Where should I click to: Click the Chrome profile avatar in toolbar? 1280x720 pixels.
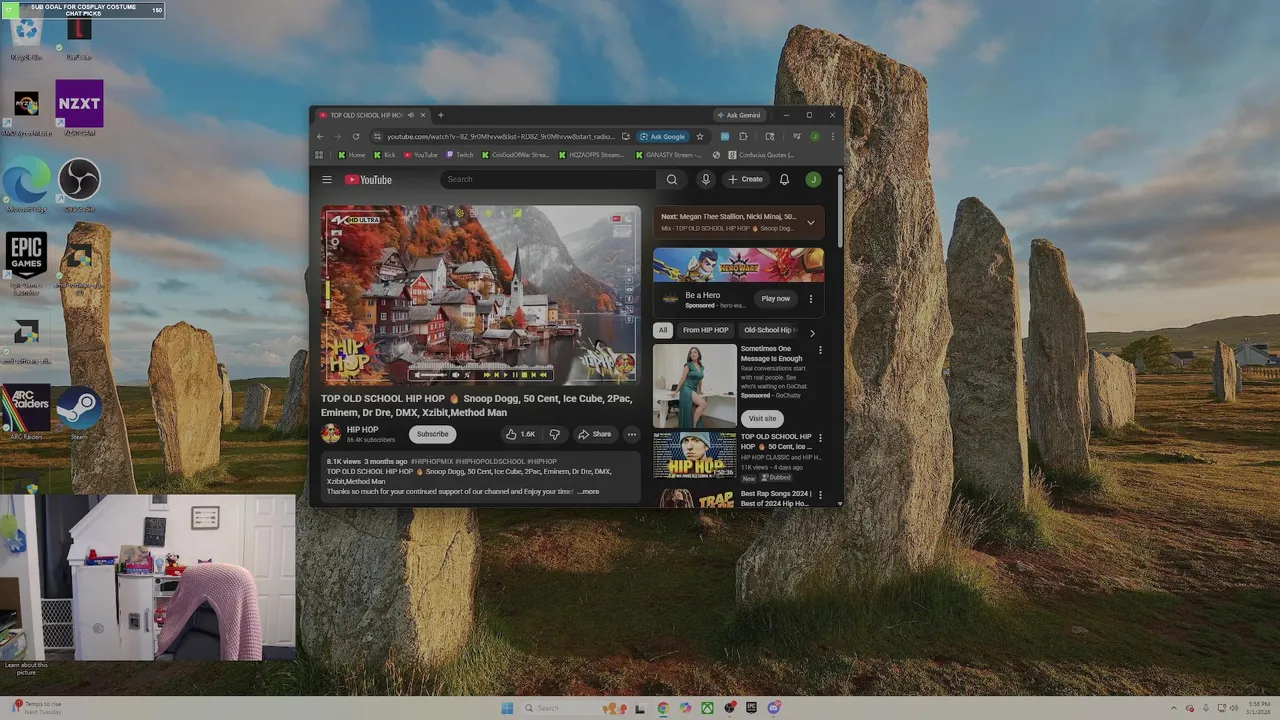point(815,137)
